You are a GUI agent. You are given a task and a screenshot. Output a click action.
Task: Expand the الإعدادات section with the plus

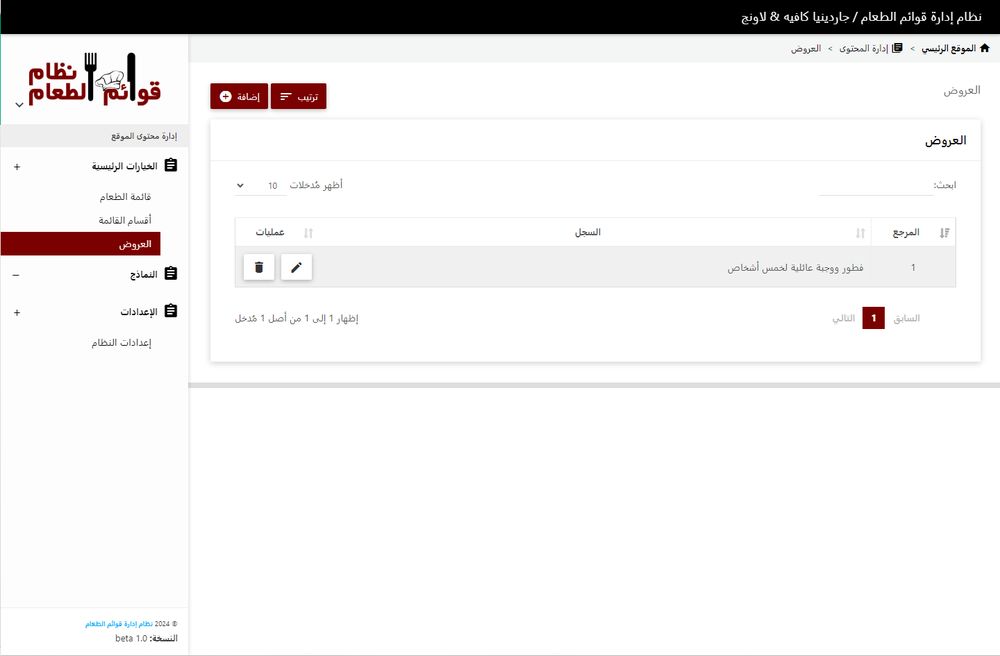[16, 311]
